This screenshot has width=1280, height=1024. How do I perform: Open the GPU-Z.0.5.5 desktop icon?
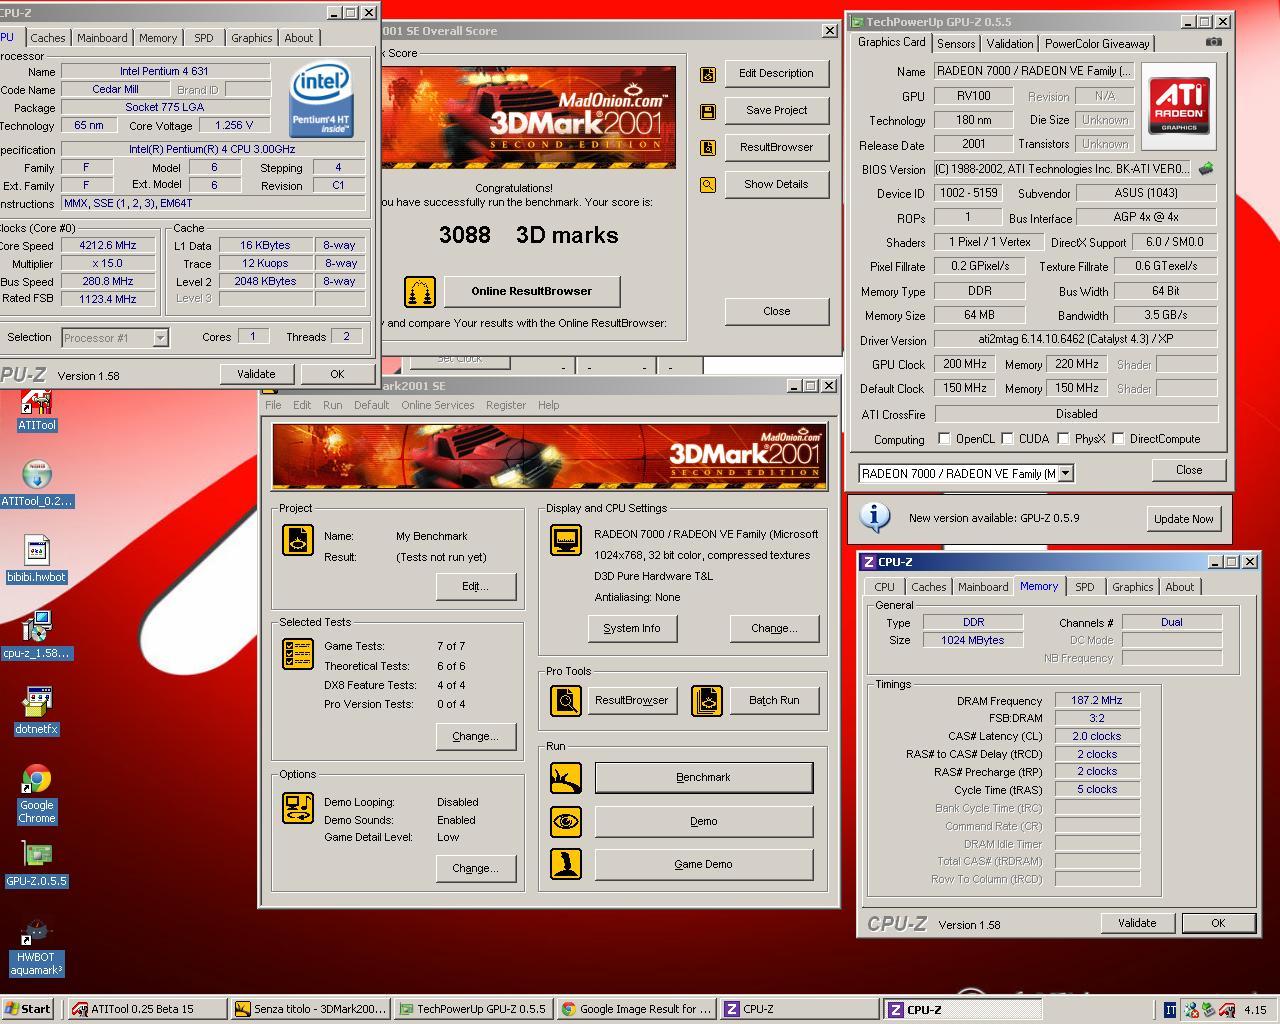point(37,865)
